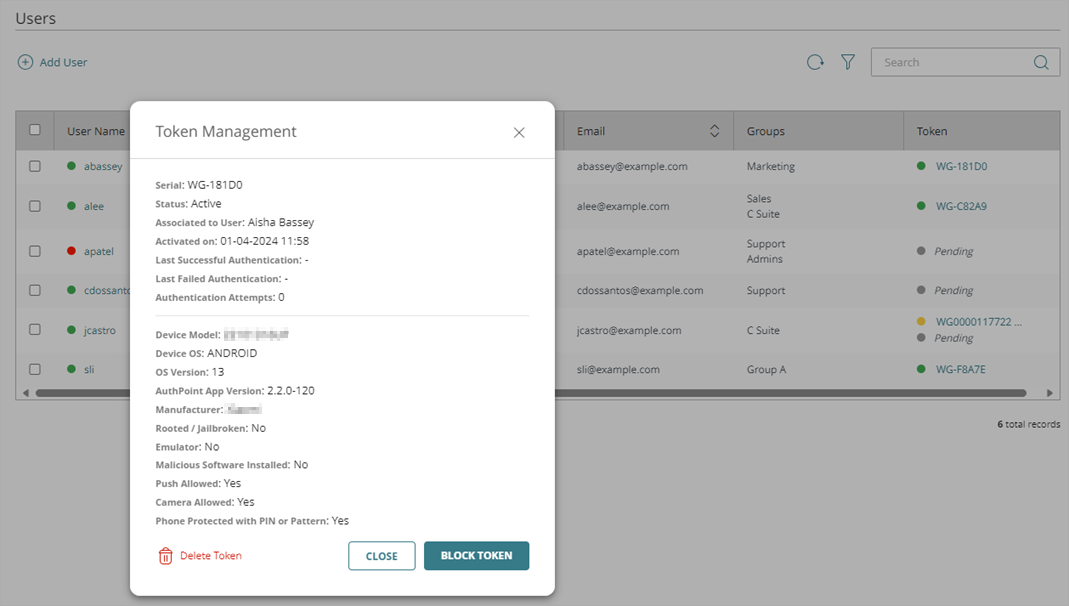The image size is (1069, 606).
Task: Click the refresh icon above the user table
Action: (x=815, y=62)
